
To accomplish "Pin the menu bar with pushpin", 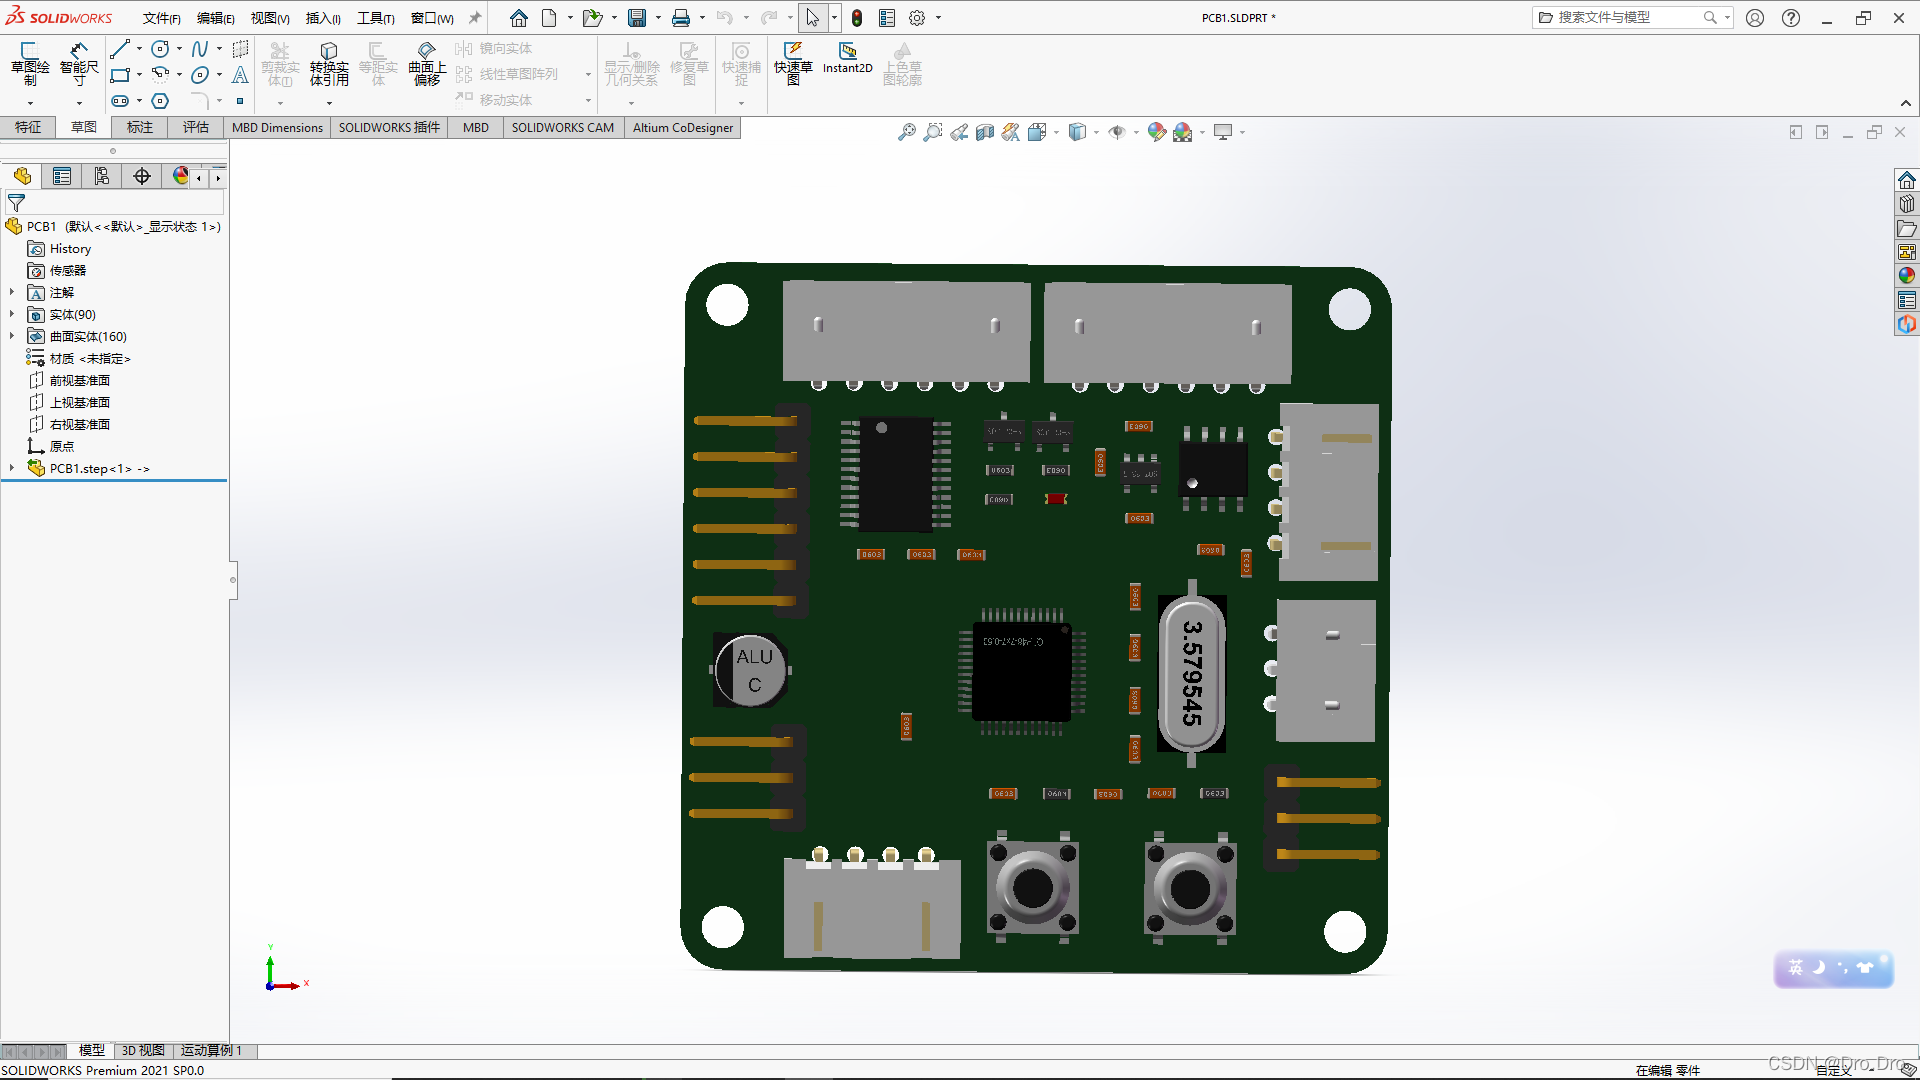I will pos(475,18).
